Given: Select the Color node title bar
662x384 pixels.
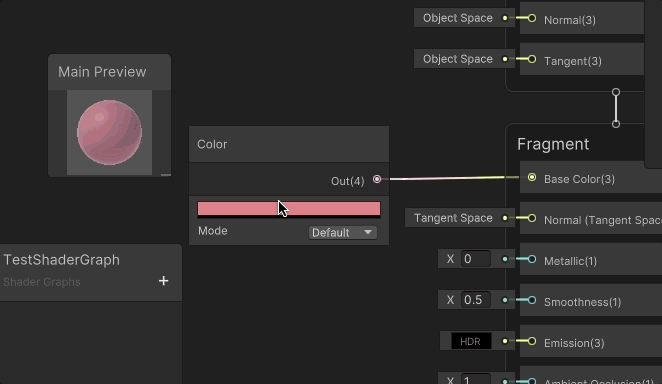Looking at the screenshot, I should pos(289,144).
